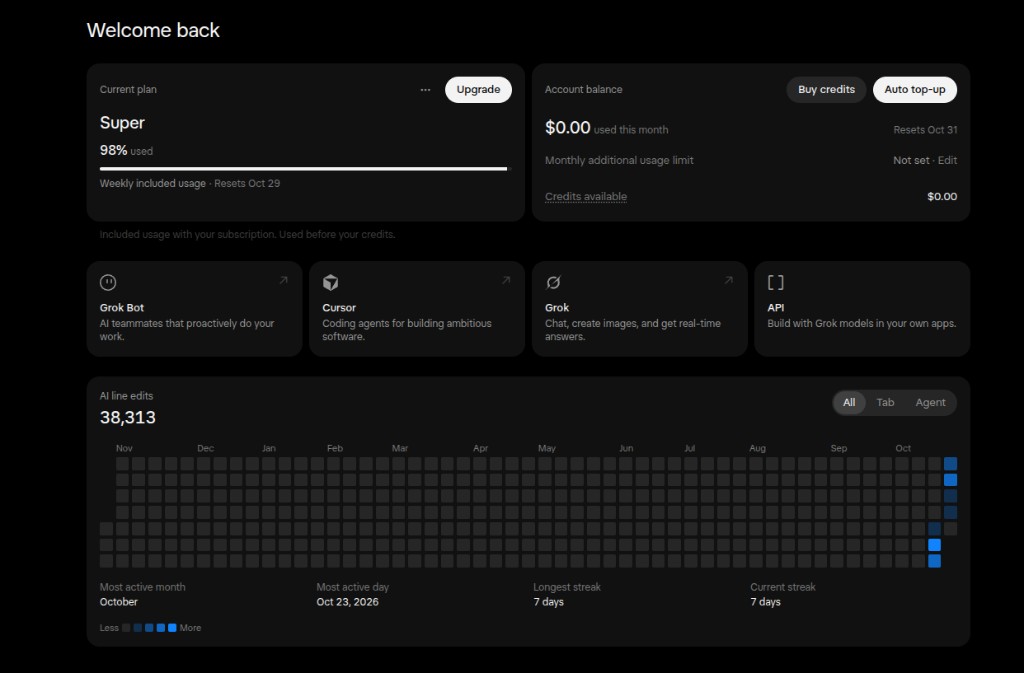The image size is (1024, 673).
Task: Click the "Resets Oct 31" text
Action: tap(925, 130)
